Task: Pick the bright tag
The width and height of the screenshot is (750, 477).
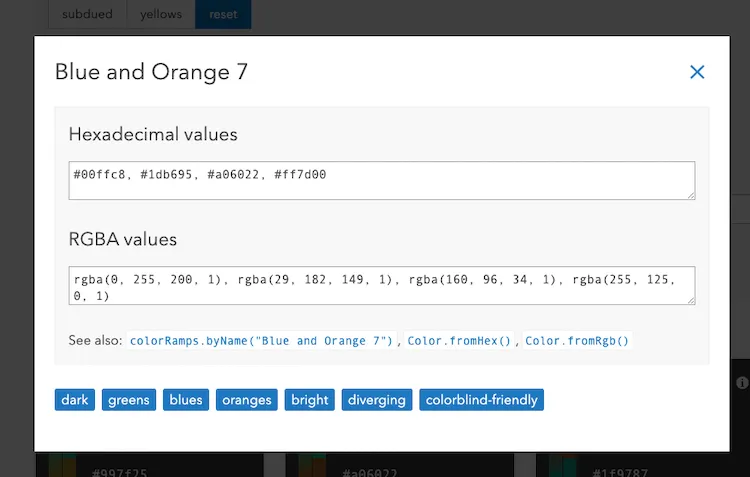Action: [309, 400]
